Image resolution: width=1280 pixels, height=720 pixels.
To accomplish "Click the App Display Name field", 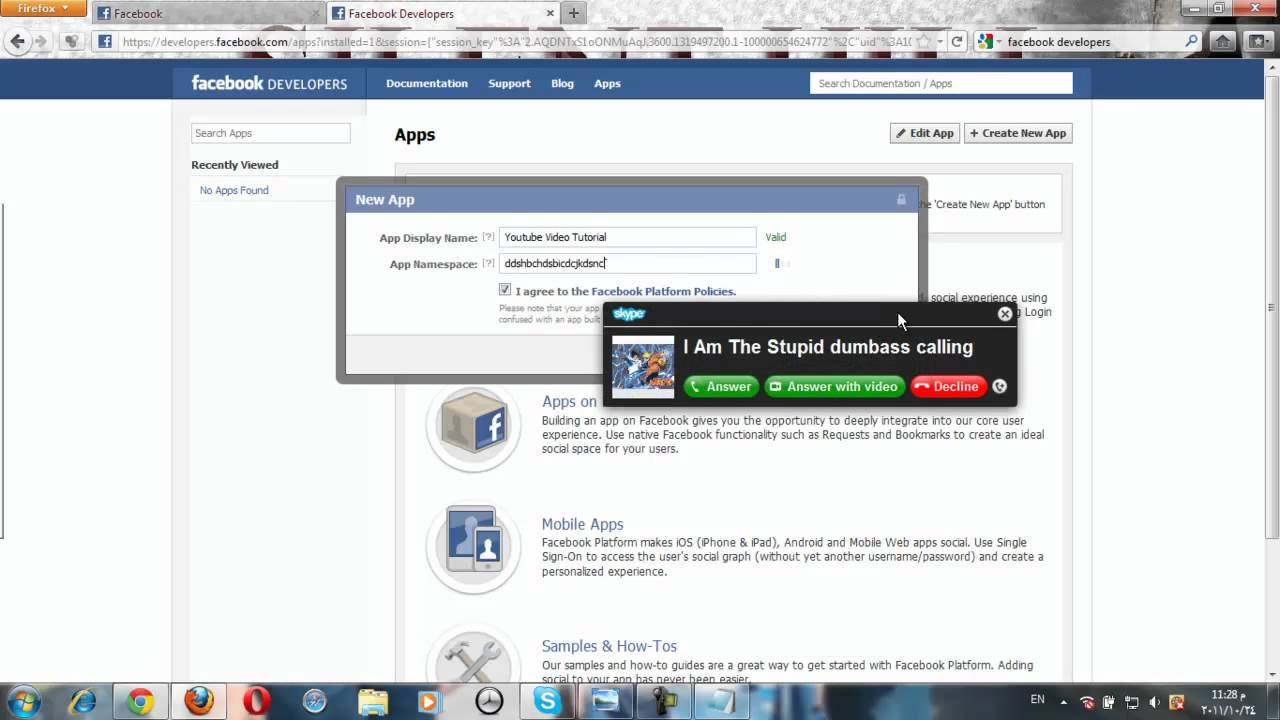I will (x=627, y=237).
